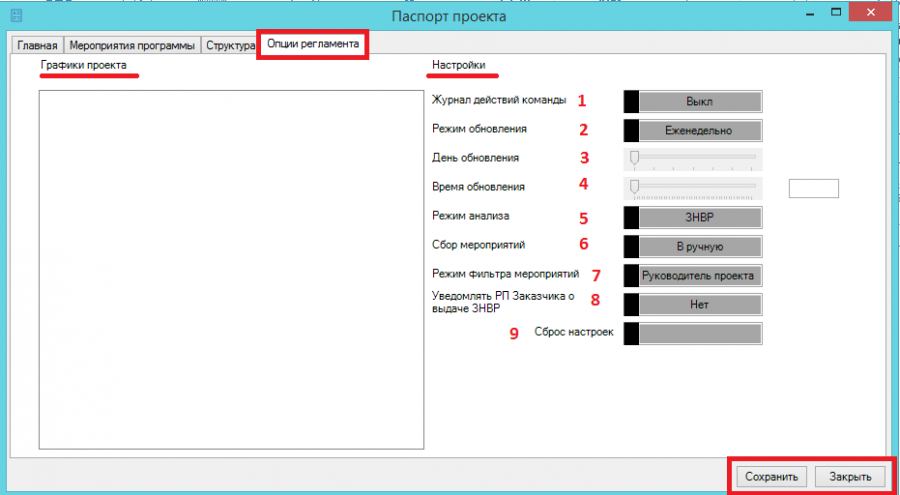Toggle Журнал действий команды switch showing Выкл
Screen dimensions: 900x495
tap(693, 102)
